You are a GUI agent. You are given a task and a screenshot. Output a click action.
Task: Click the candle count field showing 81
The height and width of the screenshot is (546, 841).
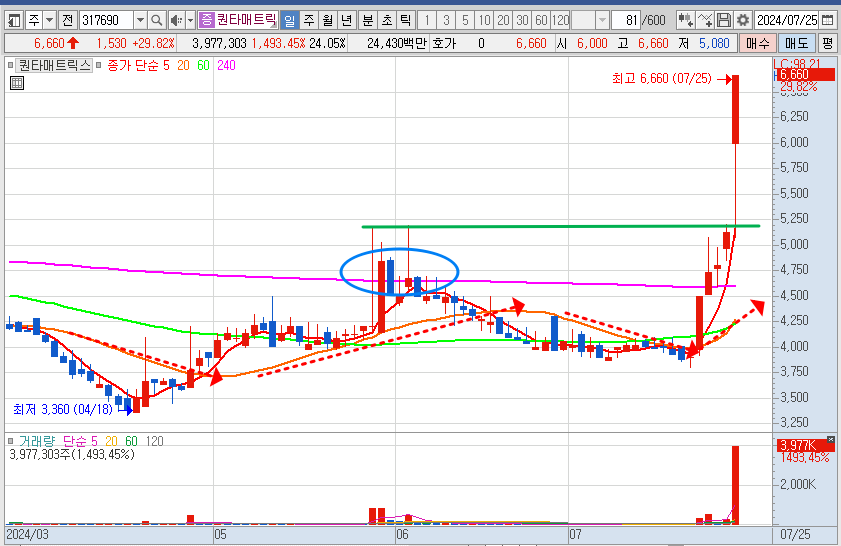[x=626, y=20]
